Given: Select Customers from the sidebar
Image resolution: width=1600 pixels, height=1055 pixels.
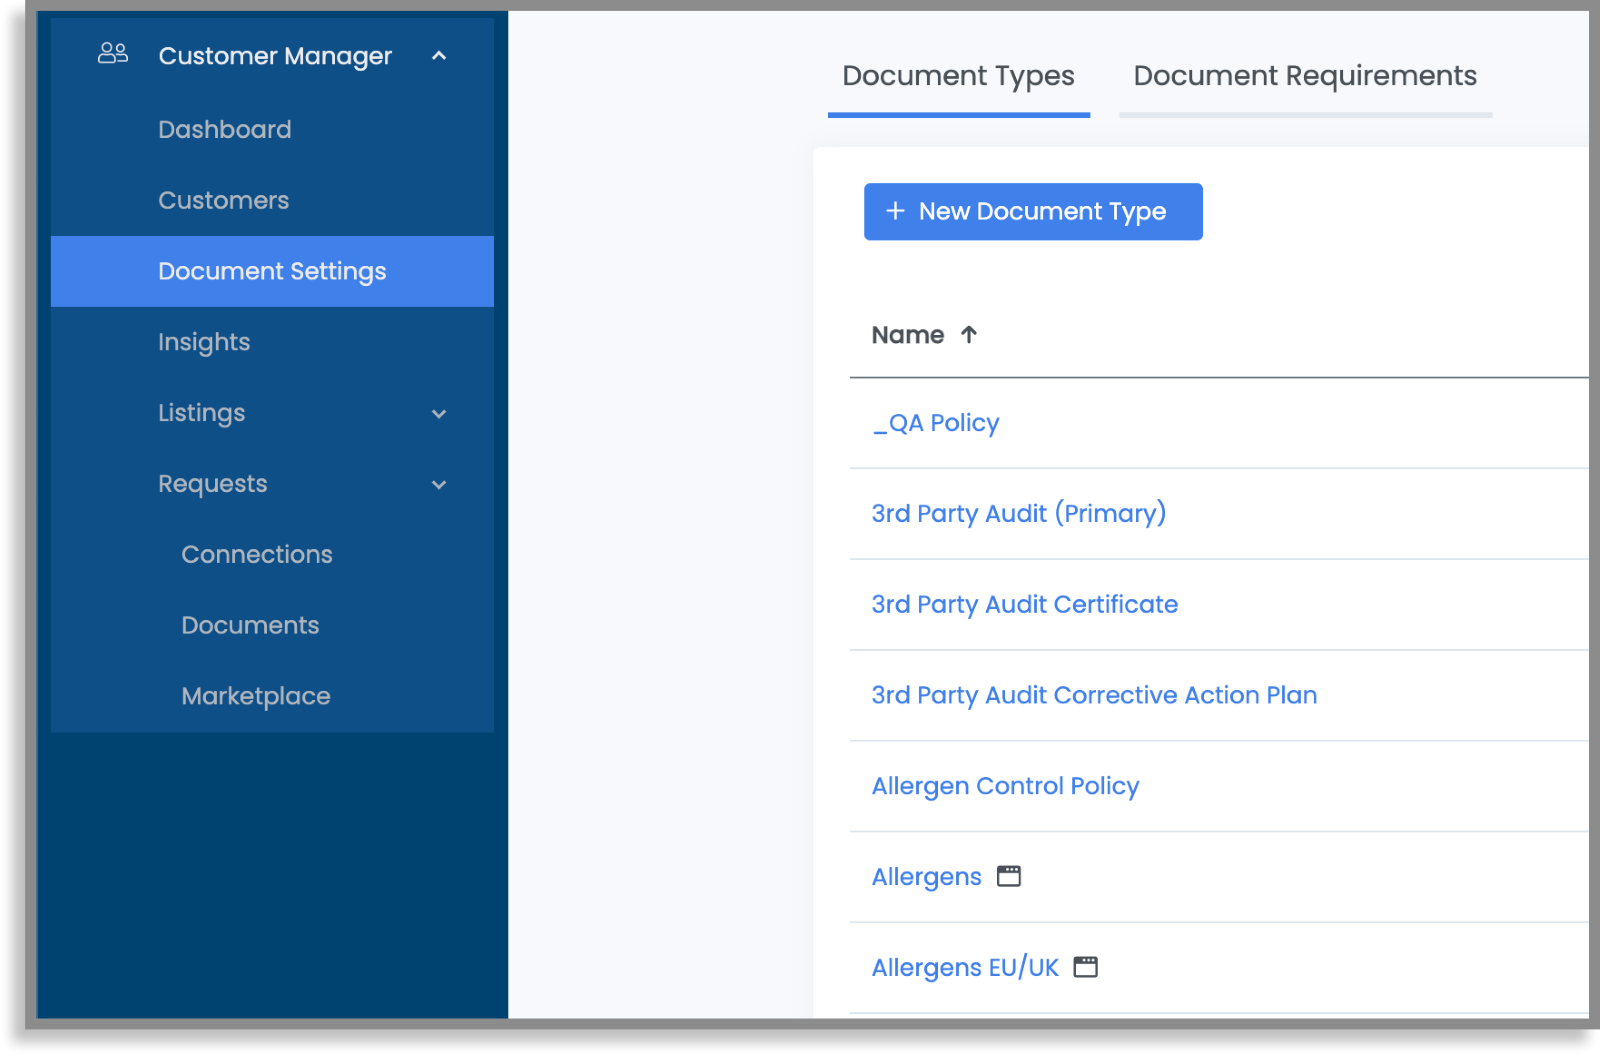Looking at the screenshot, I should tap(222, 200).
